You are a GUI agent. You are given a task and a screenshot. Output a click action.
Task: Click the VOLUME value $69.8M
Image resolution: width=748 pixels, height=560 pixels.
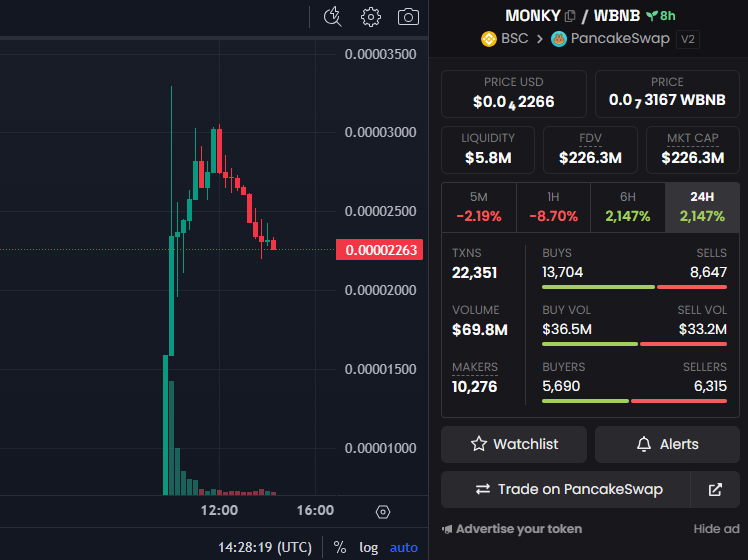pos(480,330)
